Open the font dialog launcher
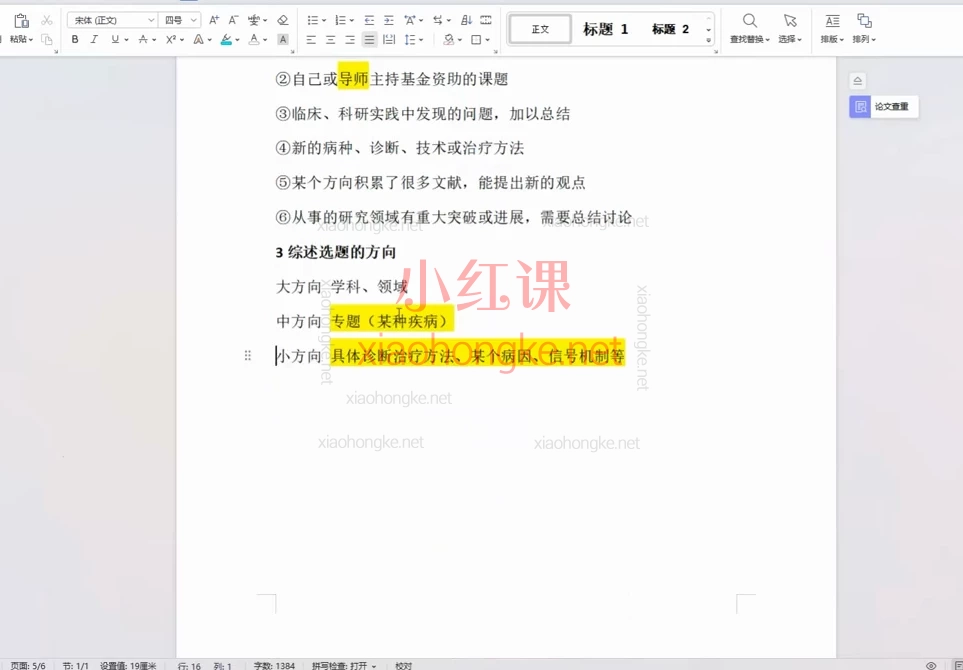This screenshot has height=670, width=963. click(292, 52)
